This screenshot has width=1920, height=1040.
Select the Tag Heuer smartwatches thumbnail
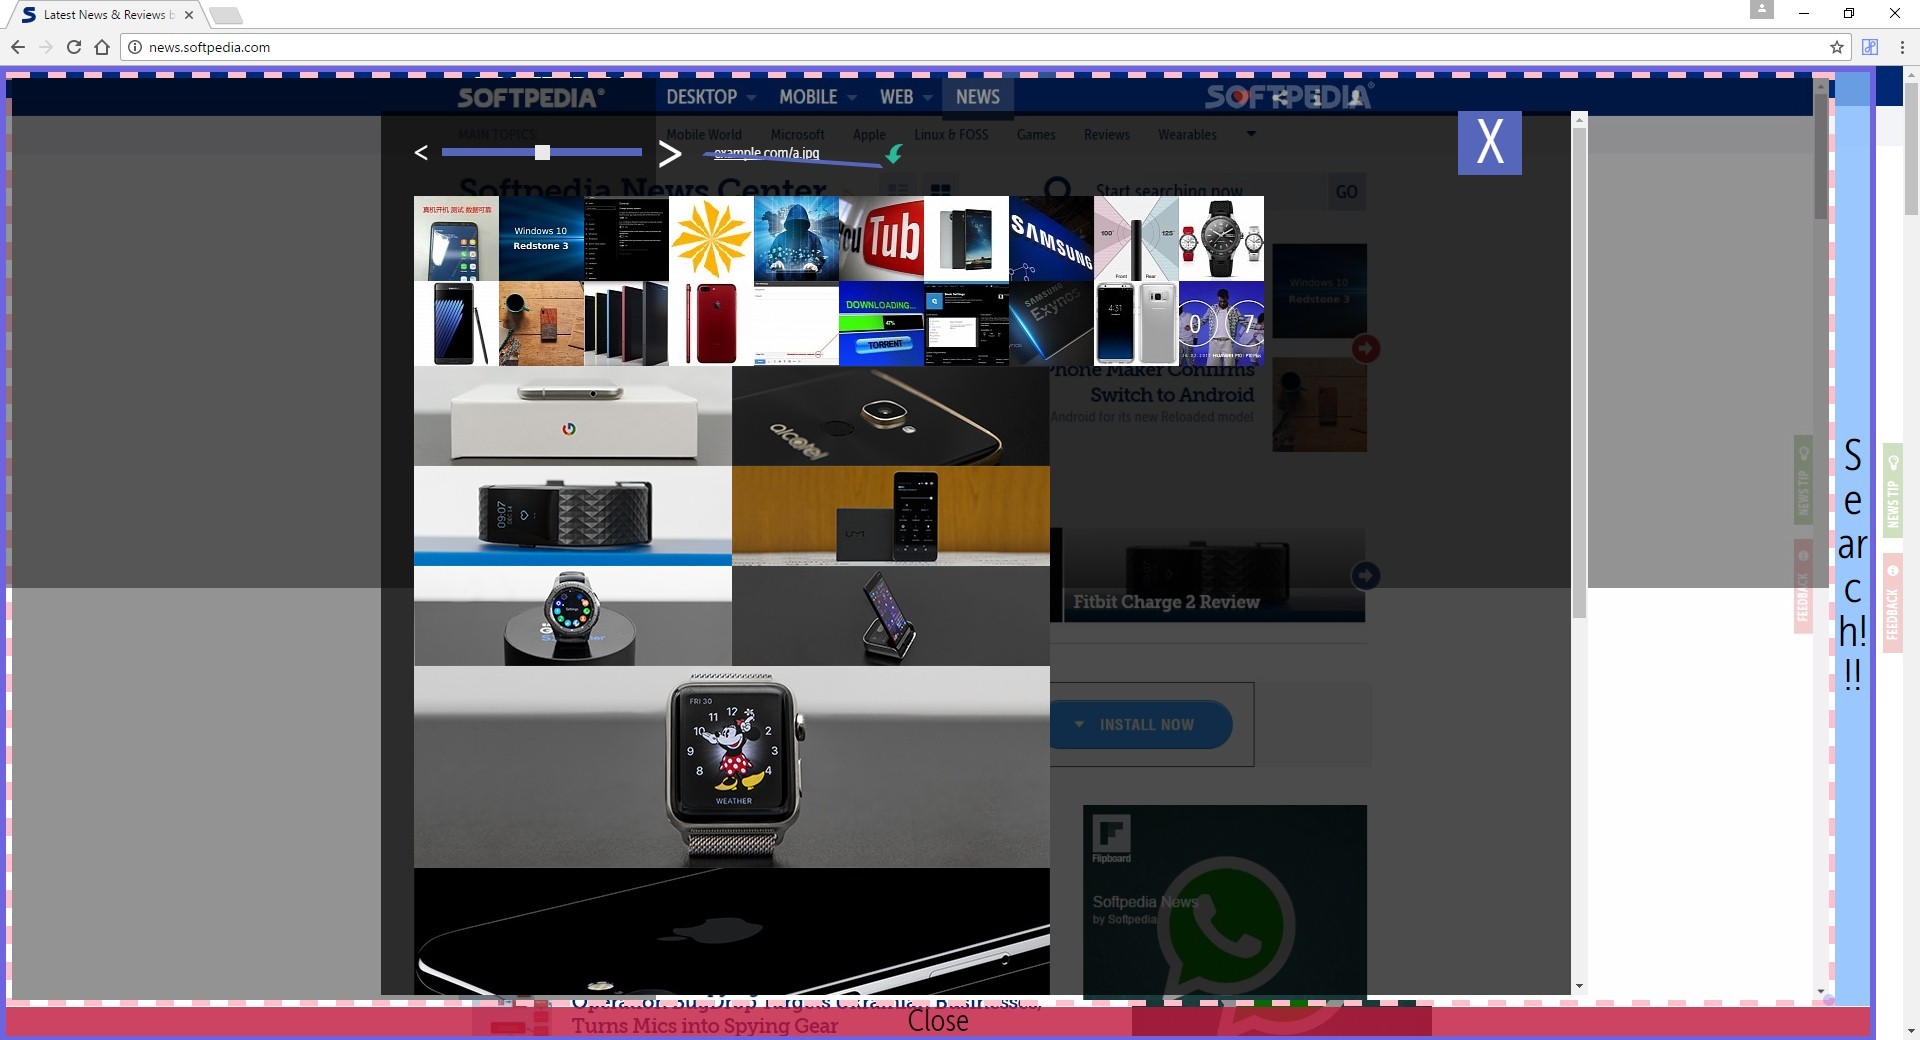coord(1221,238)
